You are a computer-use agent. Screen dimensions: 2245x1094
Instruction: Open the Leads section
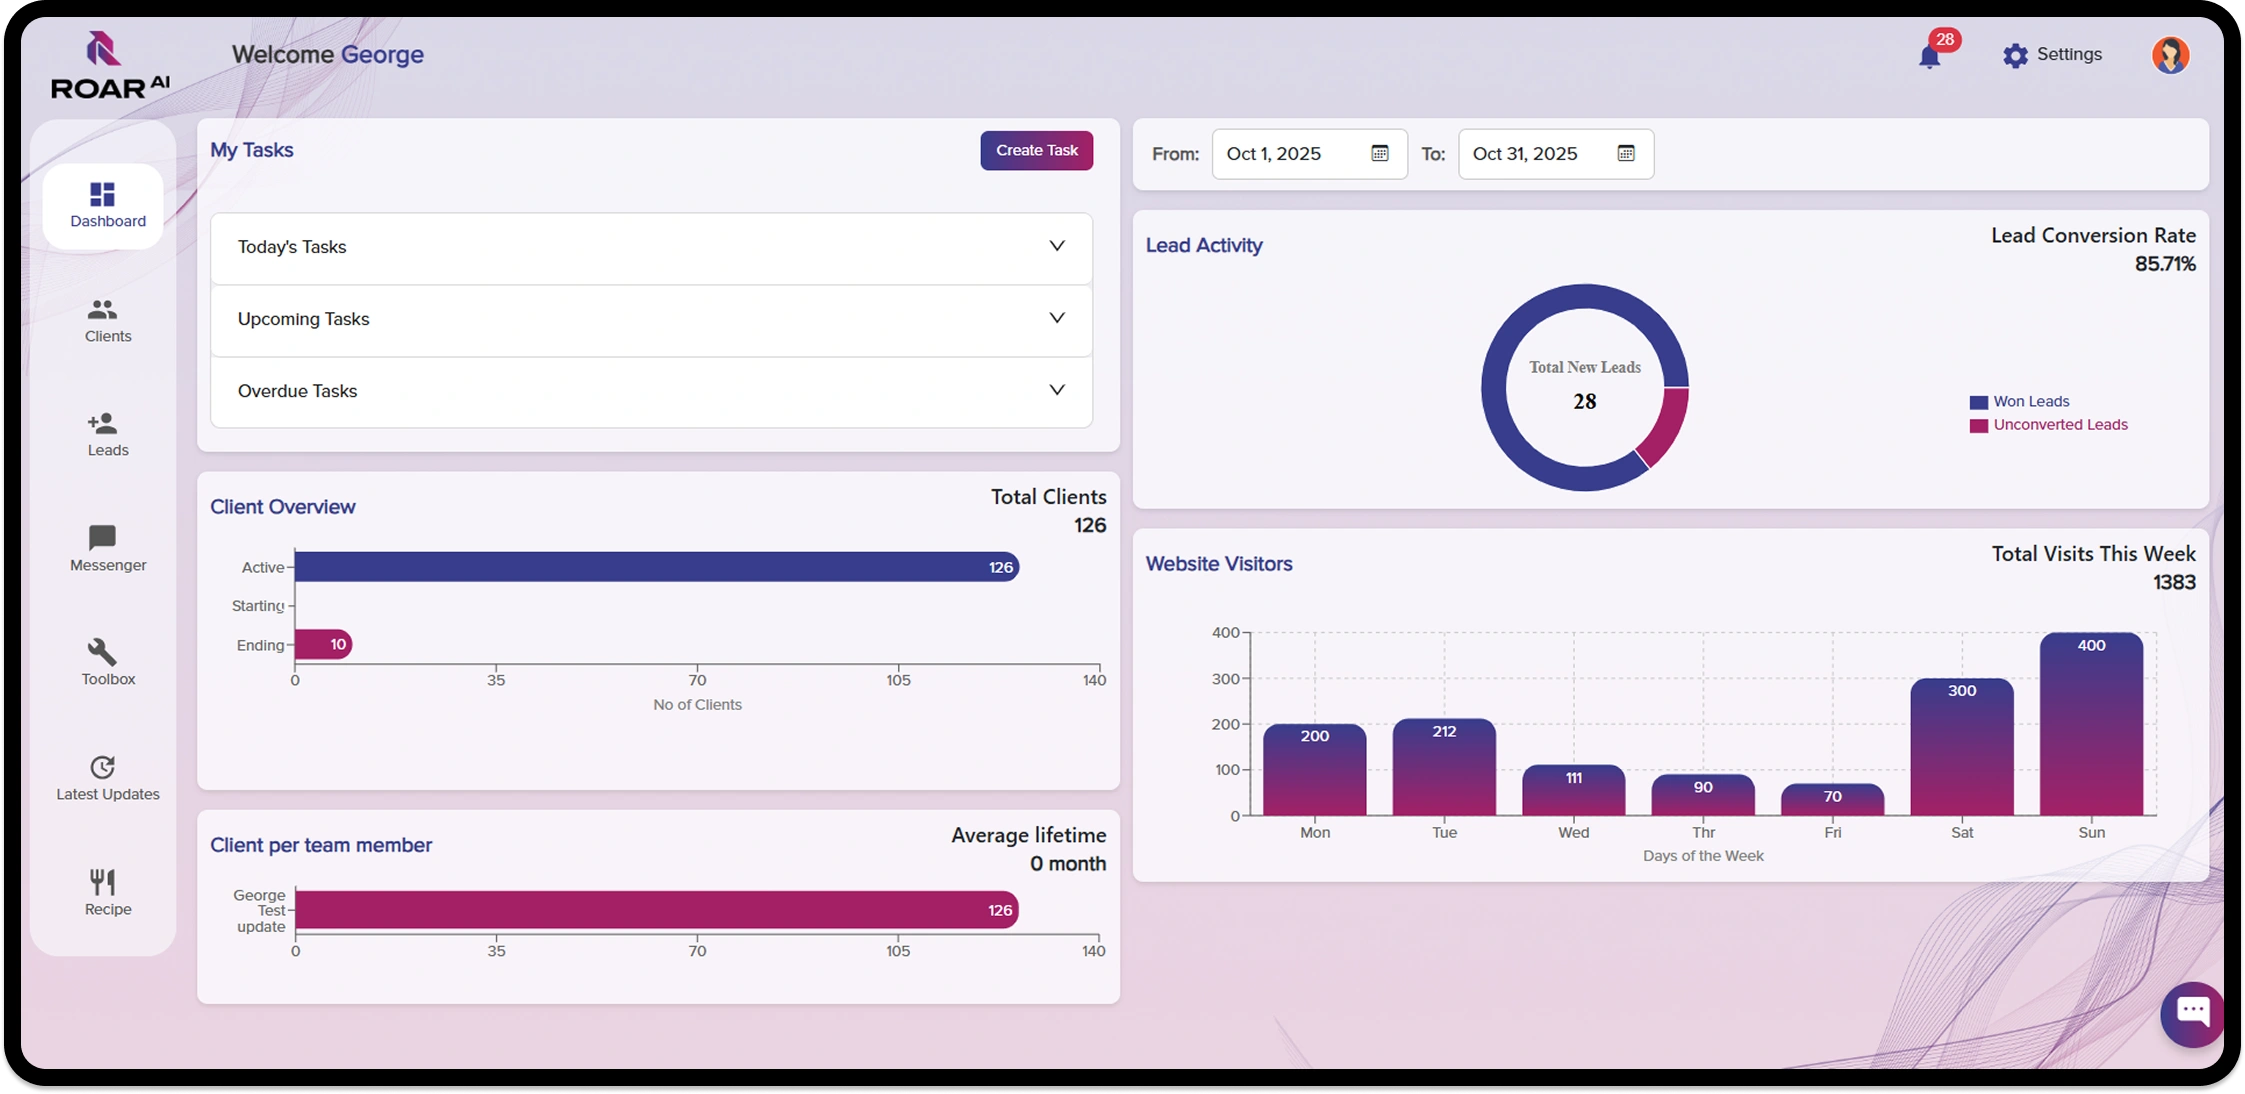(x=106, y=433)
